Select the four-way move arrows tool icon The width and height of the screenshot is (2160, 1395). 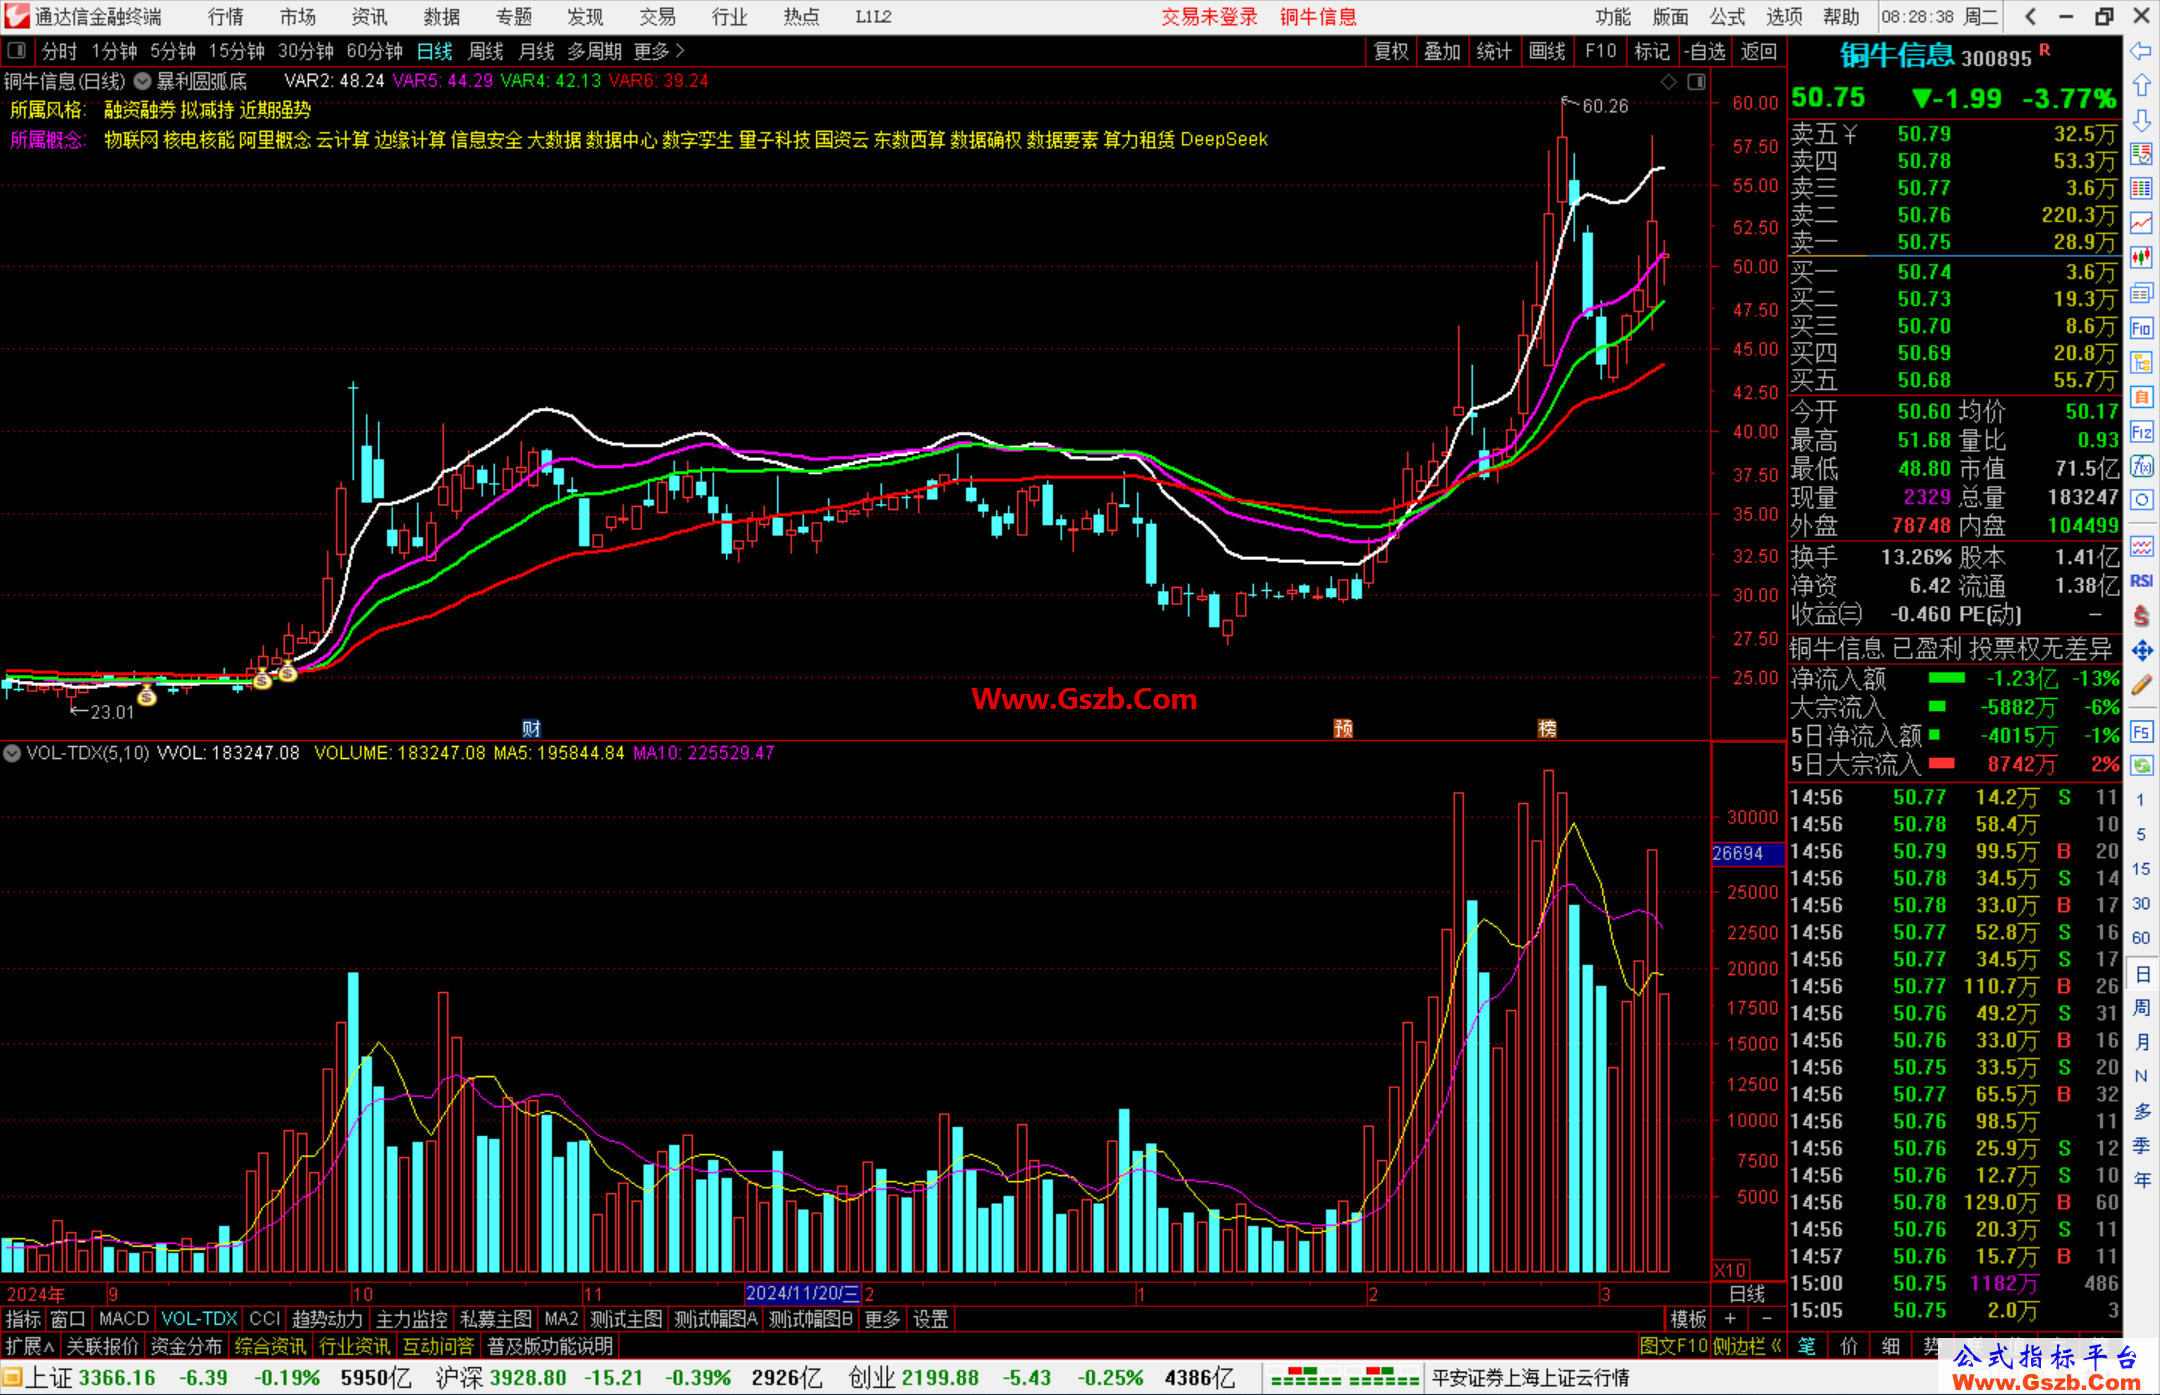tap(2141, 651)
